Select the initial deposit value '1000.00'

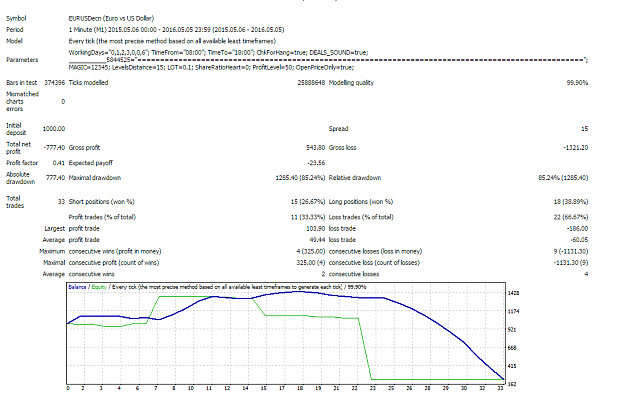coord(54,129)
